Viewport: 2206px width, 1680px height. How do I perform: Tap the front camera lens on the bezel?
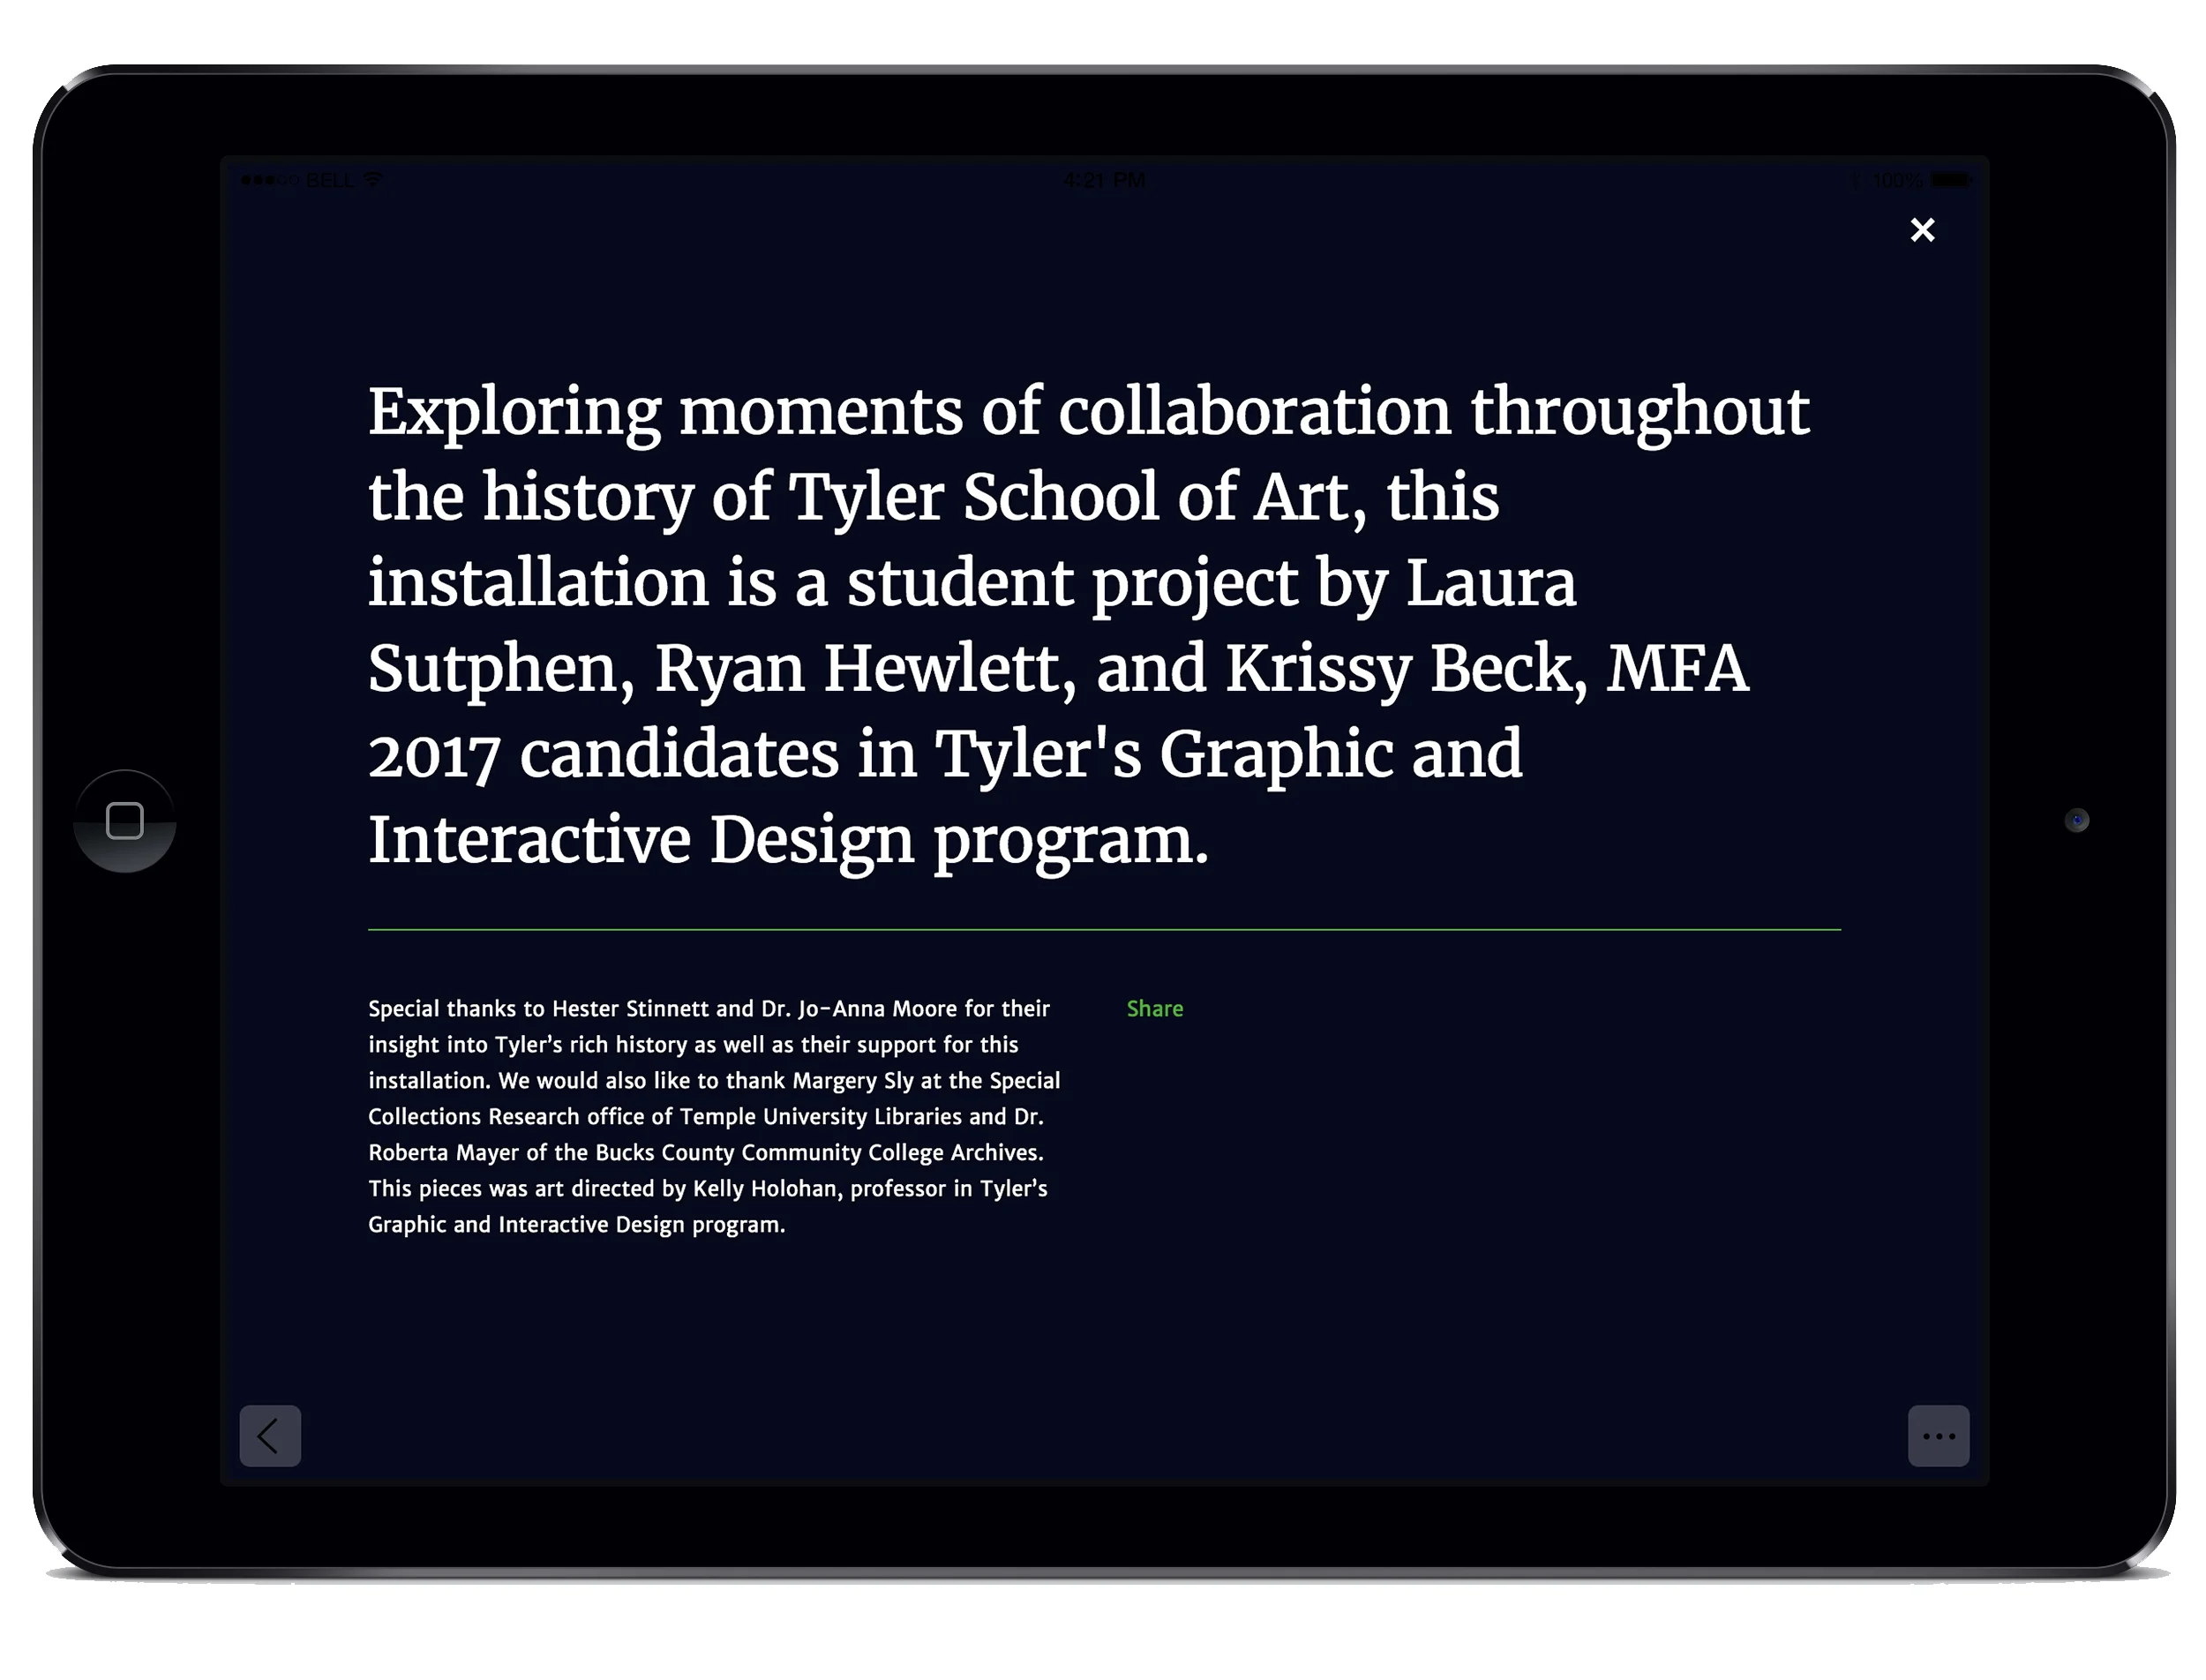[x=2076, y=820]
